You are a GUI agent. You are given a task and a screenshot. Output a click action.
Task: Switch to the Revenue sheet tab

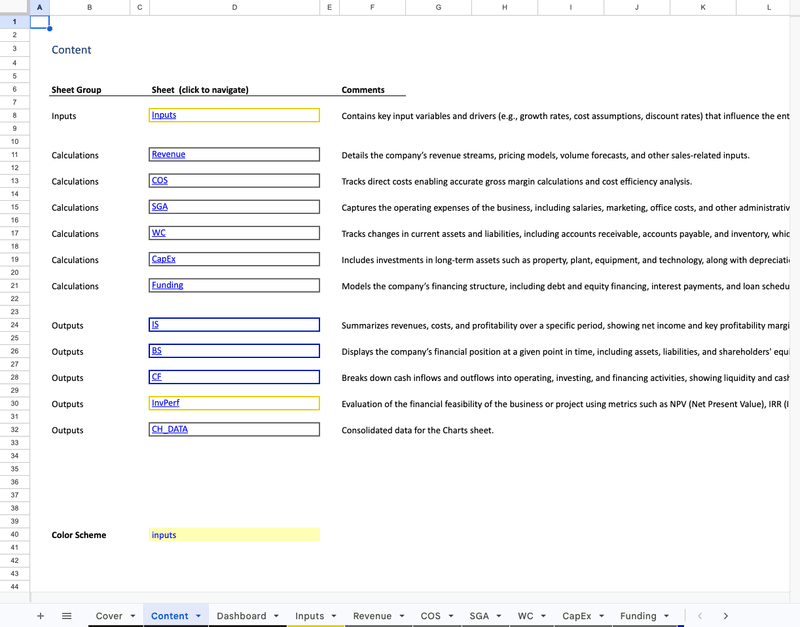(x=372, y=616)
